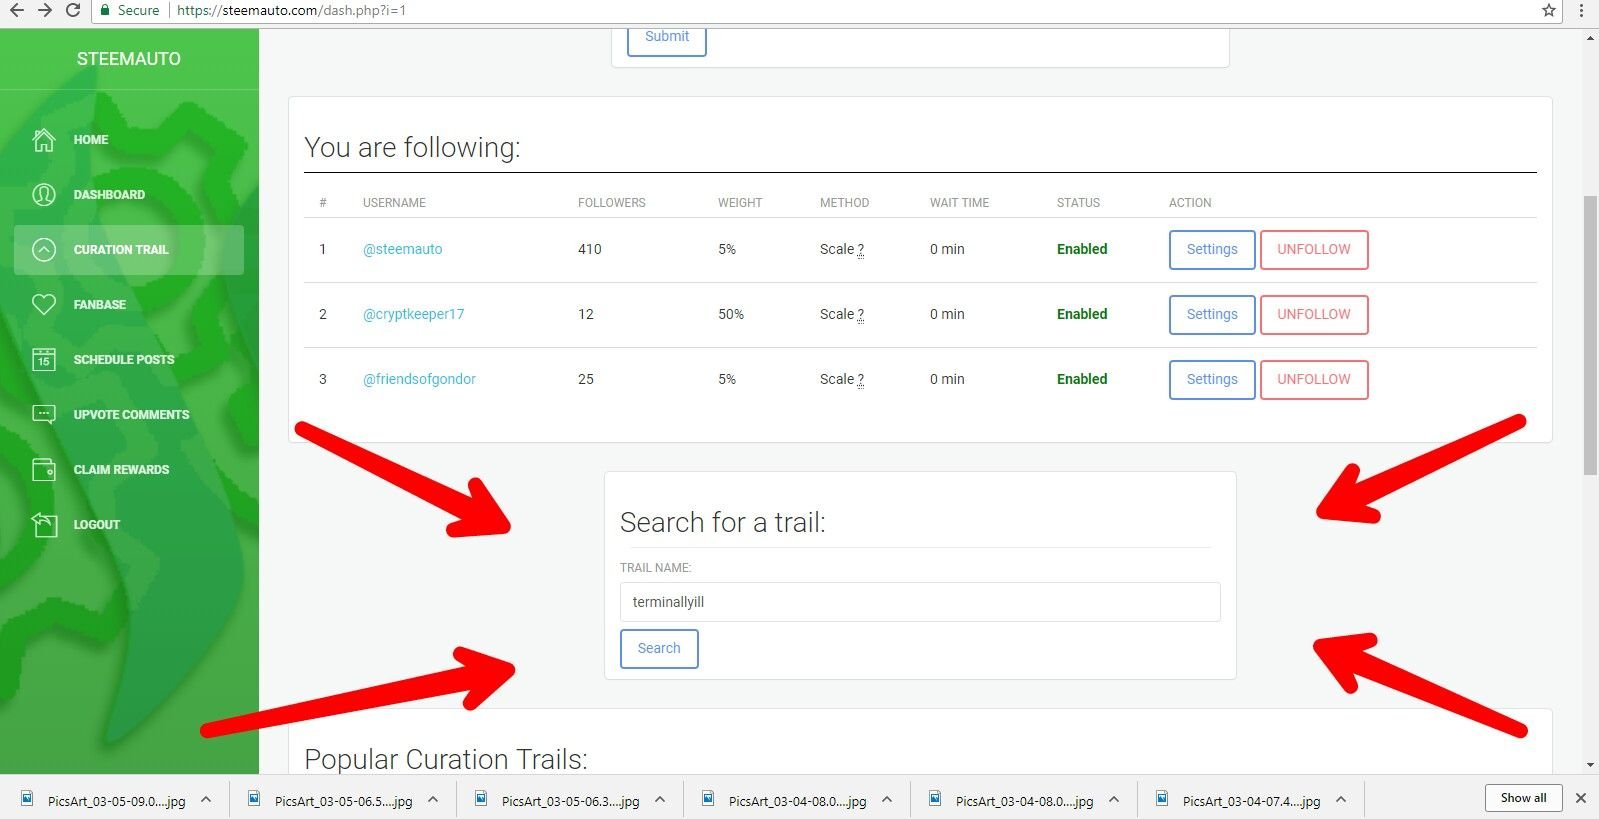Click the scrollbar down arrow
This screenshot has height=819, width=1599.
[x=1590, y=765]
